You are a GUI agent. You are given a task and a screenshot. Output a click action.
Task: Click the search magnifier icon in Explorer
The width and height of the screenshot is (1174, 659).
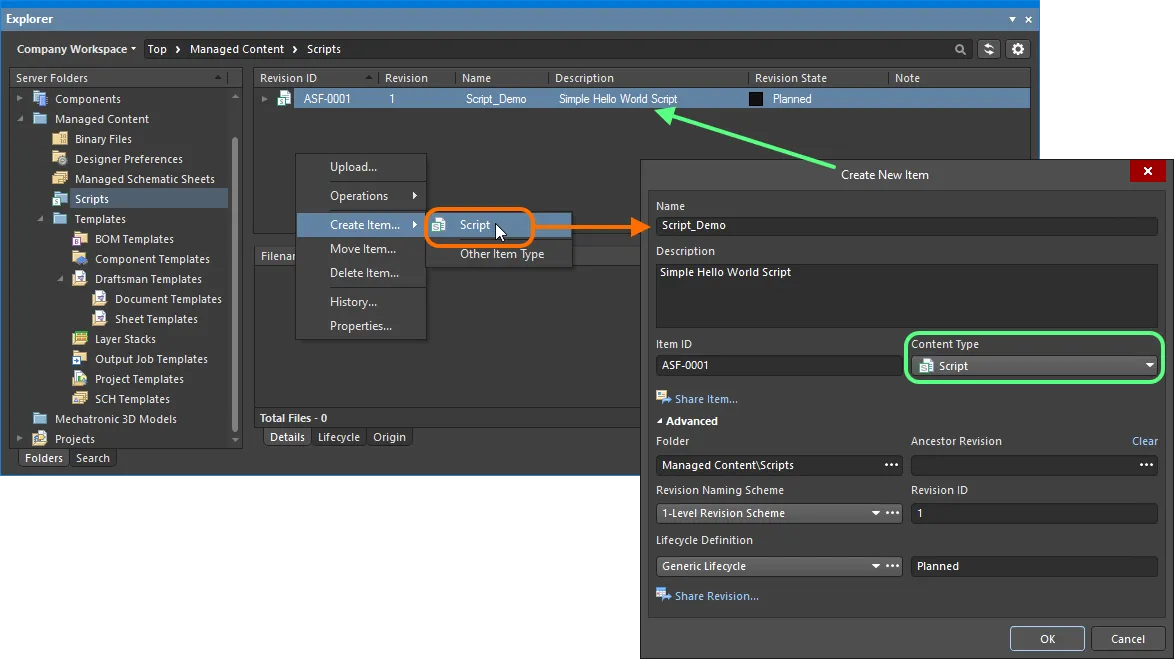click(x=960, y=49)
